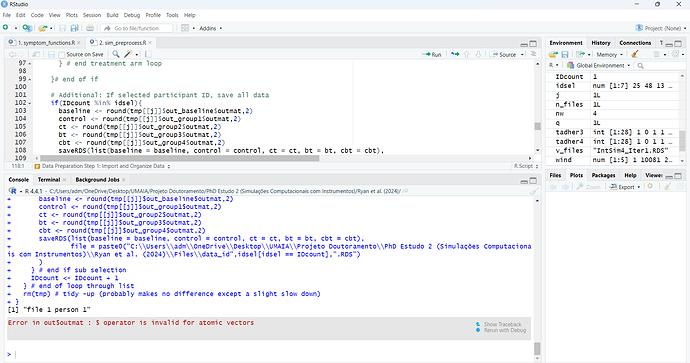Screen dimensions: 690x363
Task: Open the Session menu
Action: (92, 15)
